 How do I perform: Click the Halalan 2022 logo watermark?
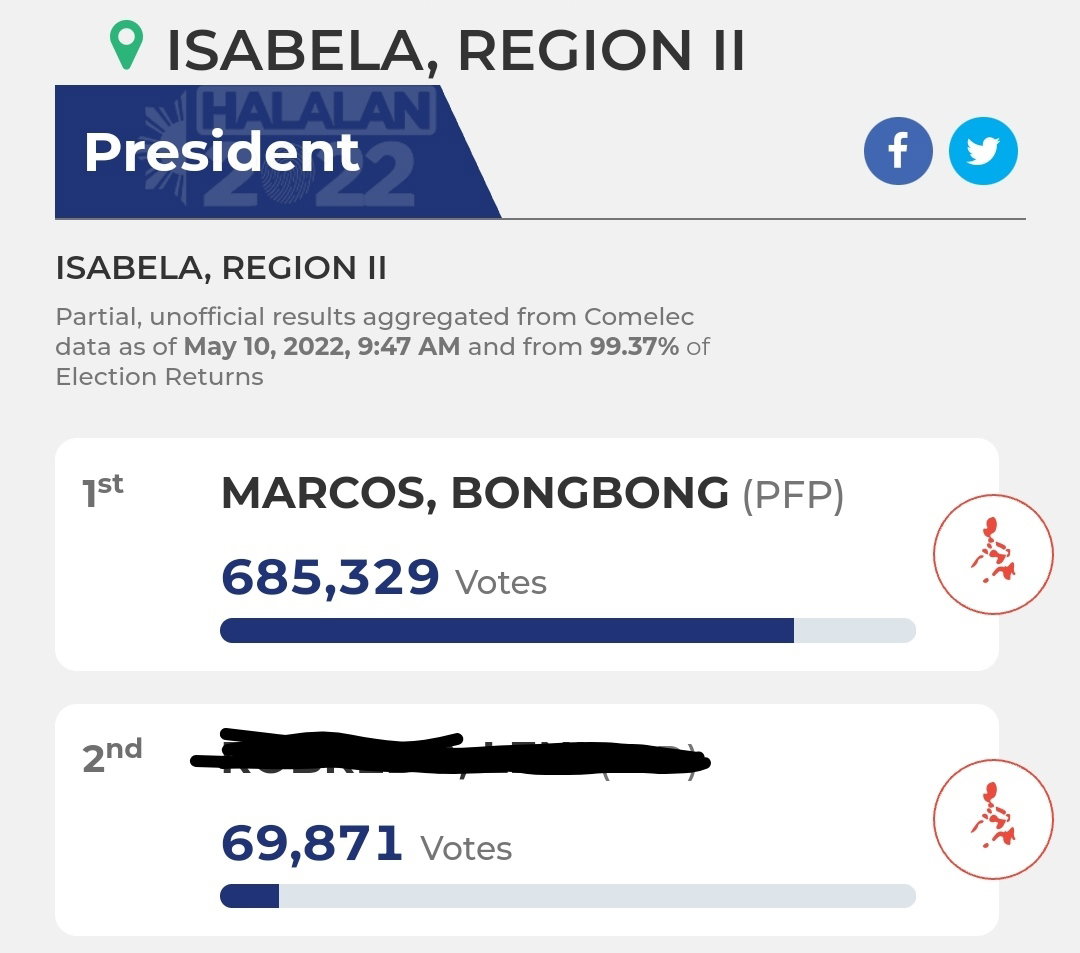pyautogui.click(x=289, y=148)
